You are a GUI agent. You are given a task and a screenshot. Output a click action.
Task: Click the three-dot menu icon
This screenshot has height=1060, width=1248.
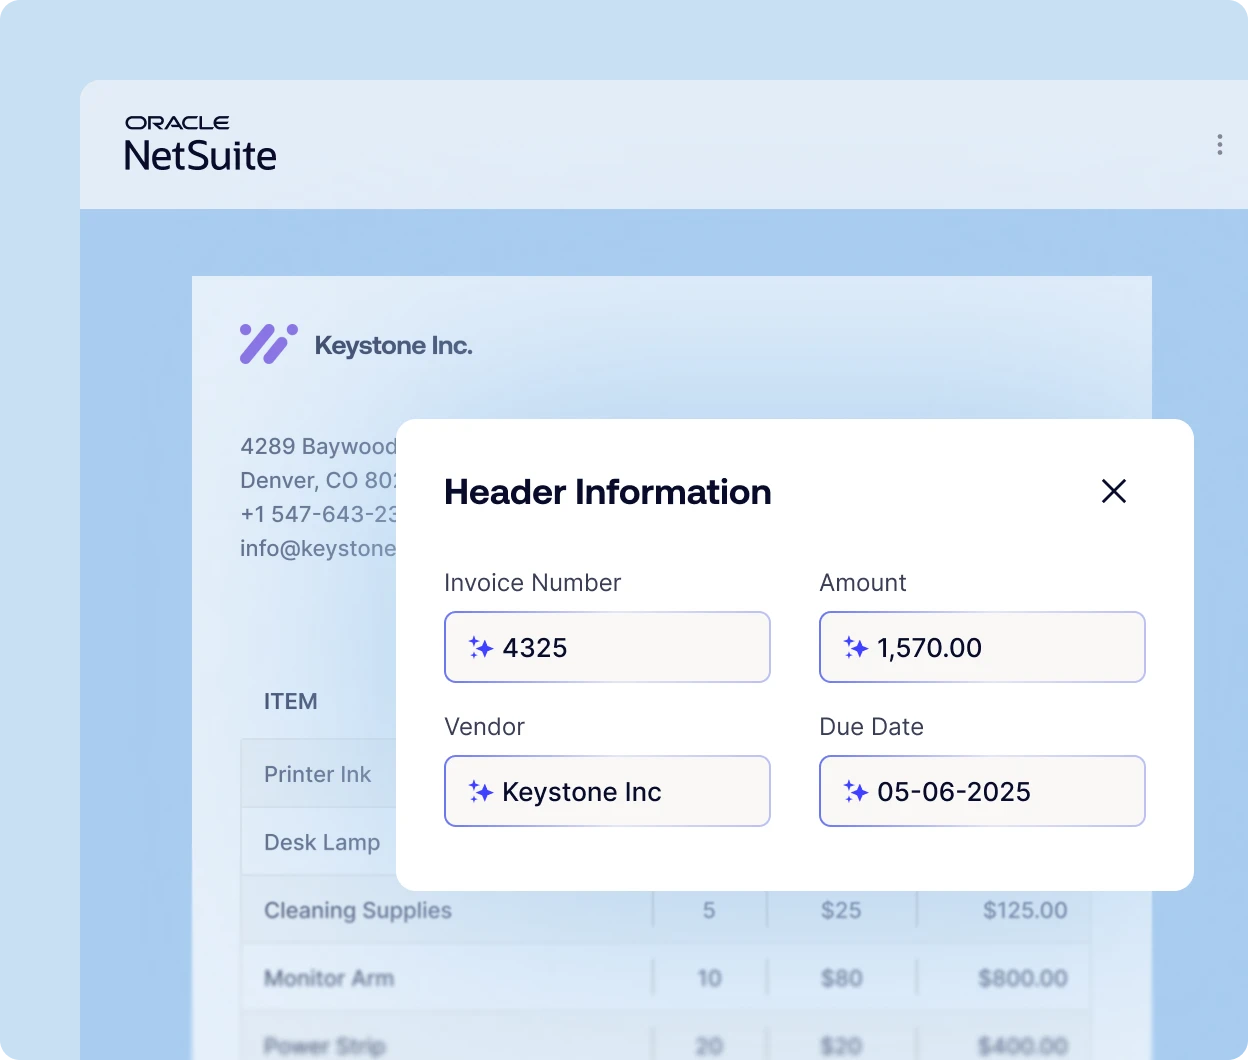click(x=1219, y=145)
